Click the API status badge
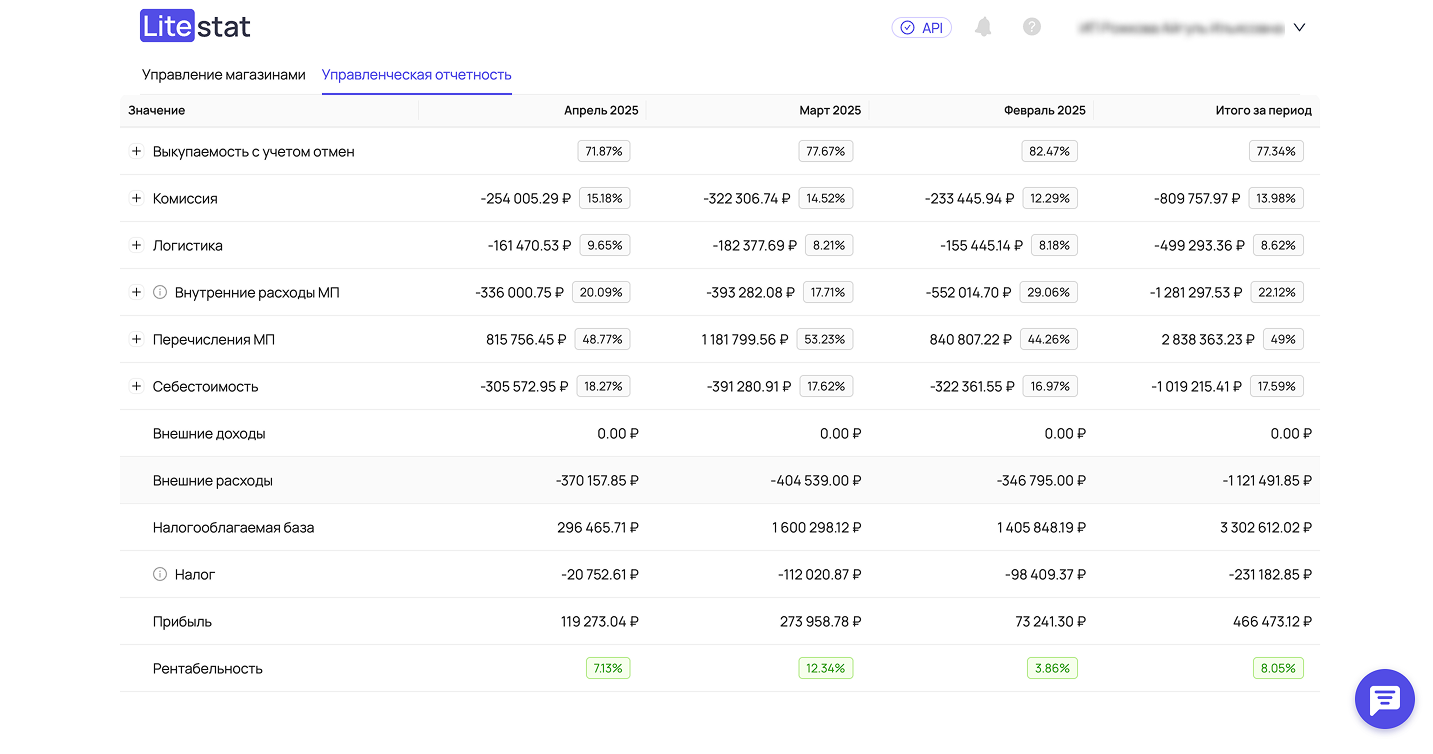Viewport: 1433px width, 754px height. (x=921, y=28)
